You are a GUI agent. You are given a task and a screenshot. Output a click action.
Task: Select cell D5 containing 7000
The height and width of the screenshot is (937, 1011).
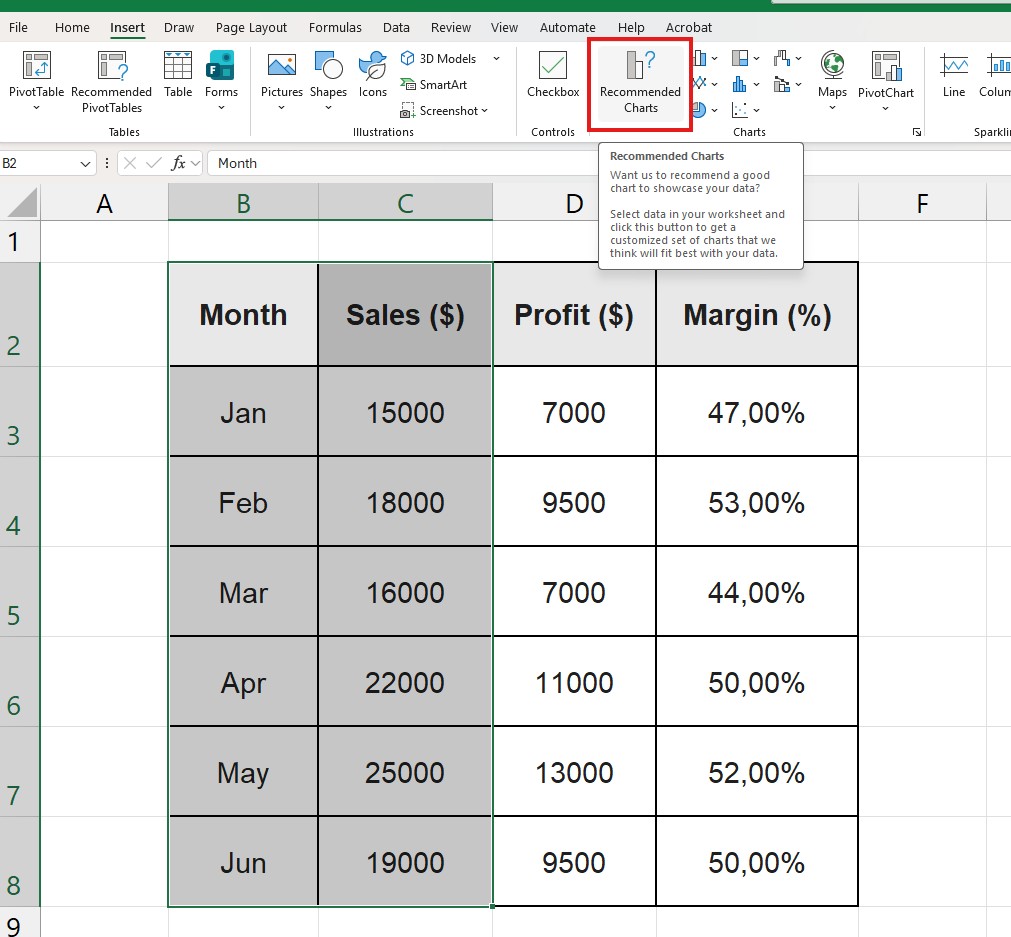(574, 591)
